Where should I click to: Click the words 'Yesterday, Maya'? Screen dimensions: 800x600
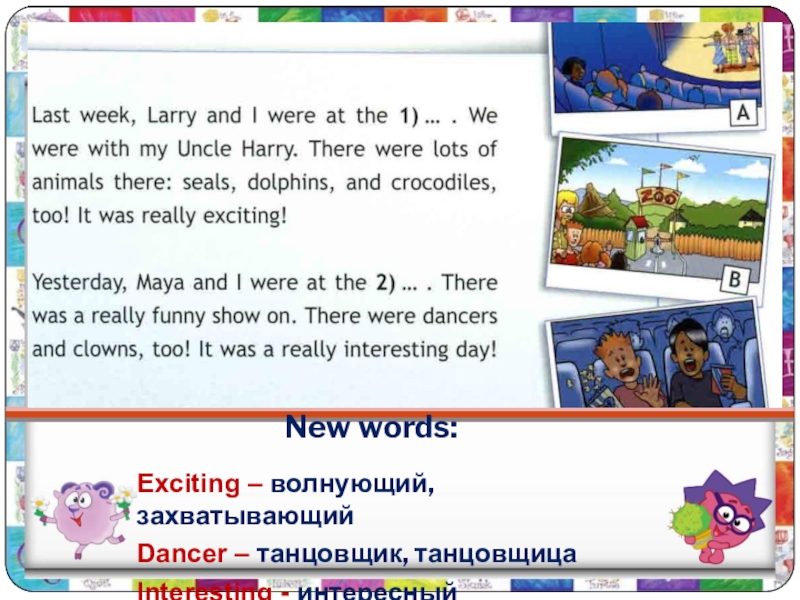tap(108, 283)
